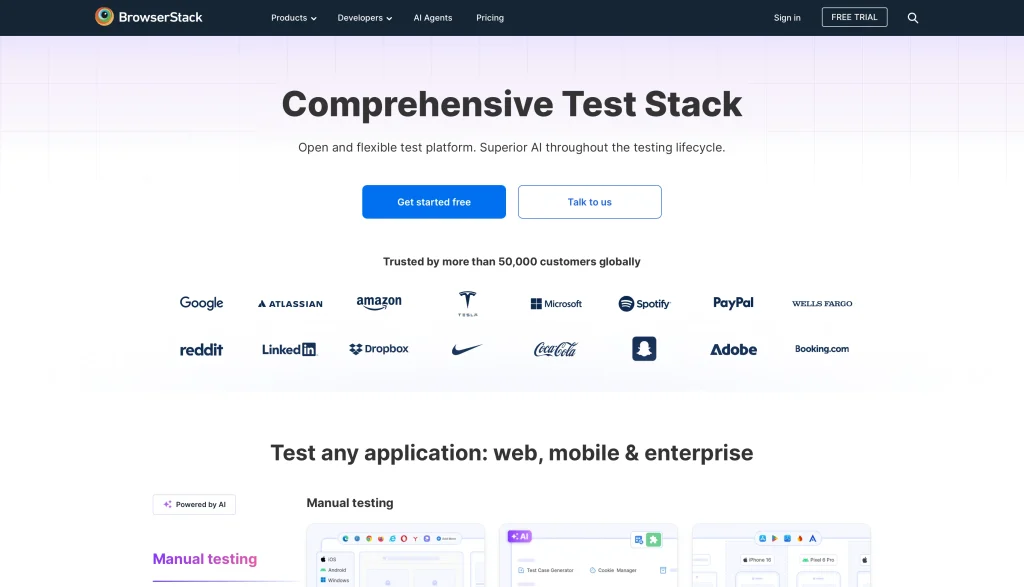Viewport: 1024px width, 587px height.
Task: Click the Spotify logo in the customers row
Action: 644,303
